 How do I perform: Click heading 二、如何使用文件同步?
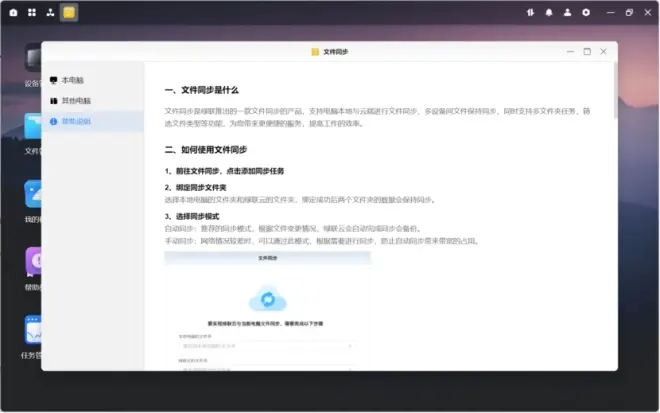(206, 149)
